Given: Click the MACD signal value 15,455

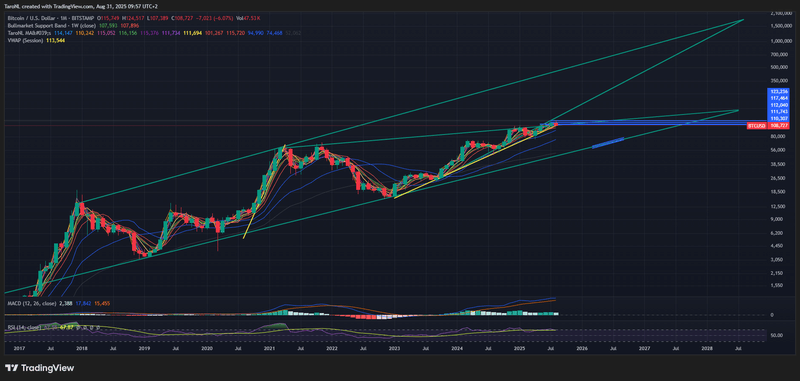Looking at the screenshot, I should point(103,303).
